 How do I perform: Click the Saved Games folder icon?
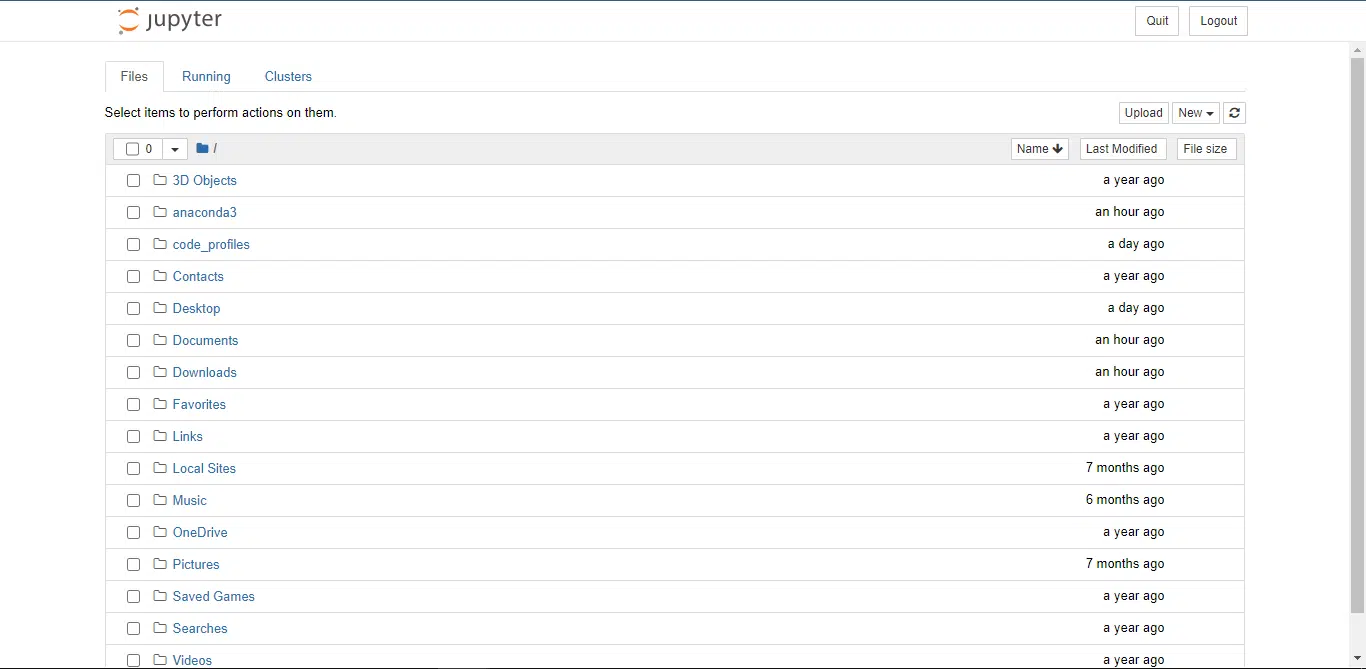point(160,596)
